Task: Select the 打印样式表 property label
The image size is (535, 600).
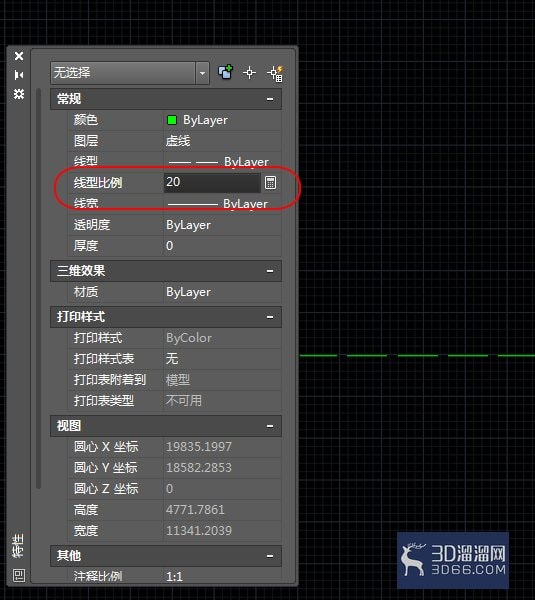Action: pos(104,359)
